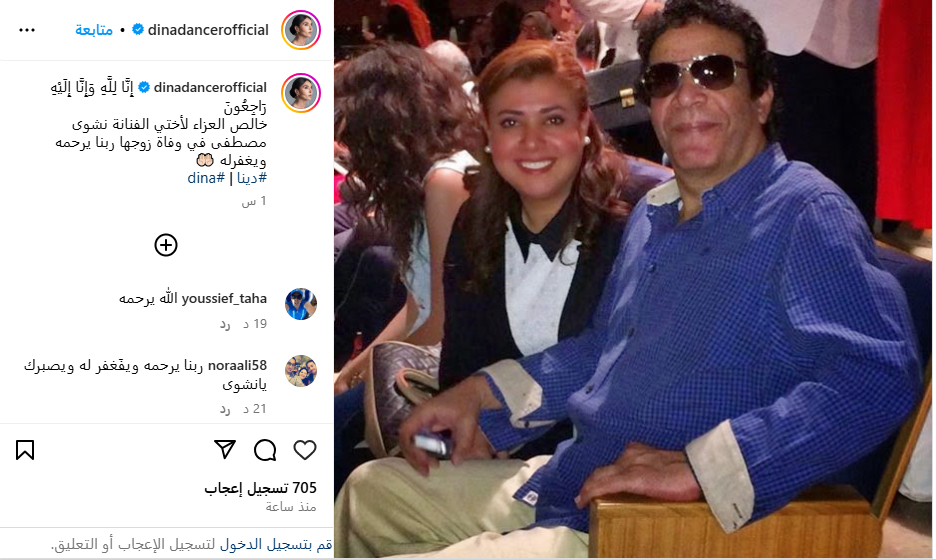
Task: Click the post photo
Action: (x=633, y=279)
